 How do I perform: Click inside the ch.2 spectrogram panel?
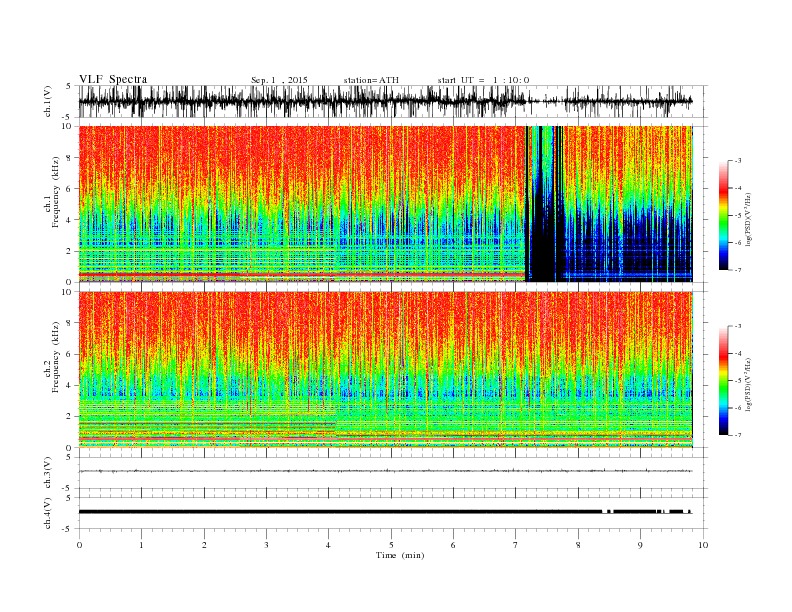(385, 369)
